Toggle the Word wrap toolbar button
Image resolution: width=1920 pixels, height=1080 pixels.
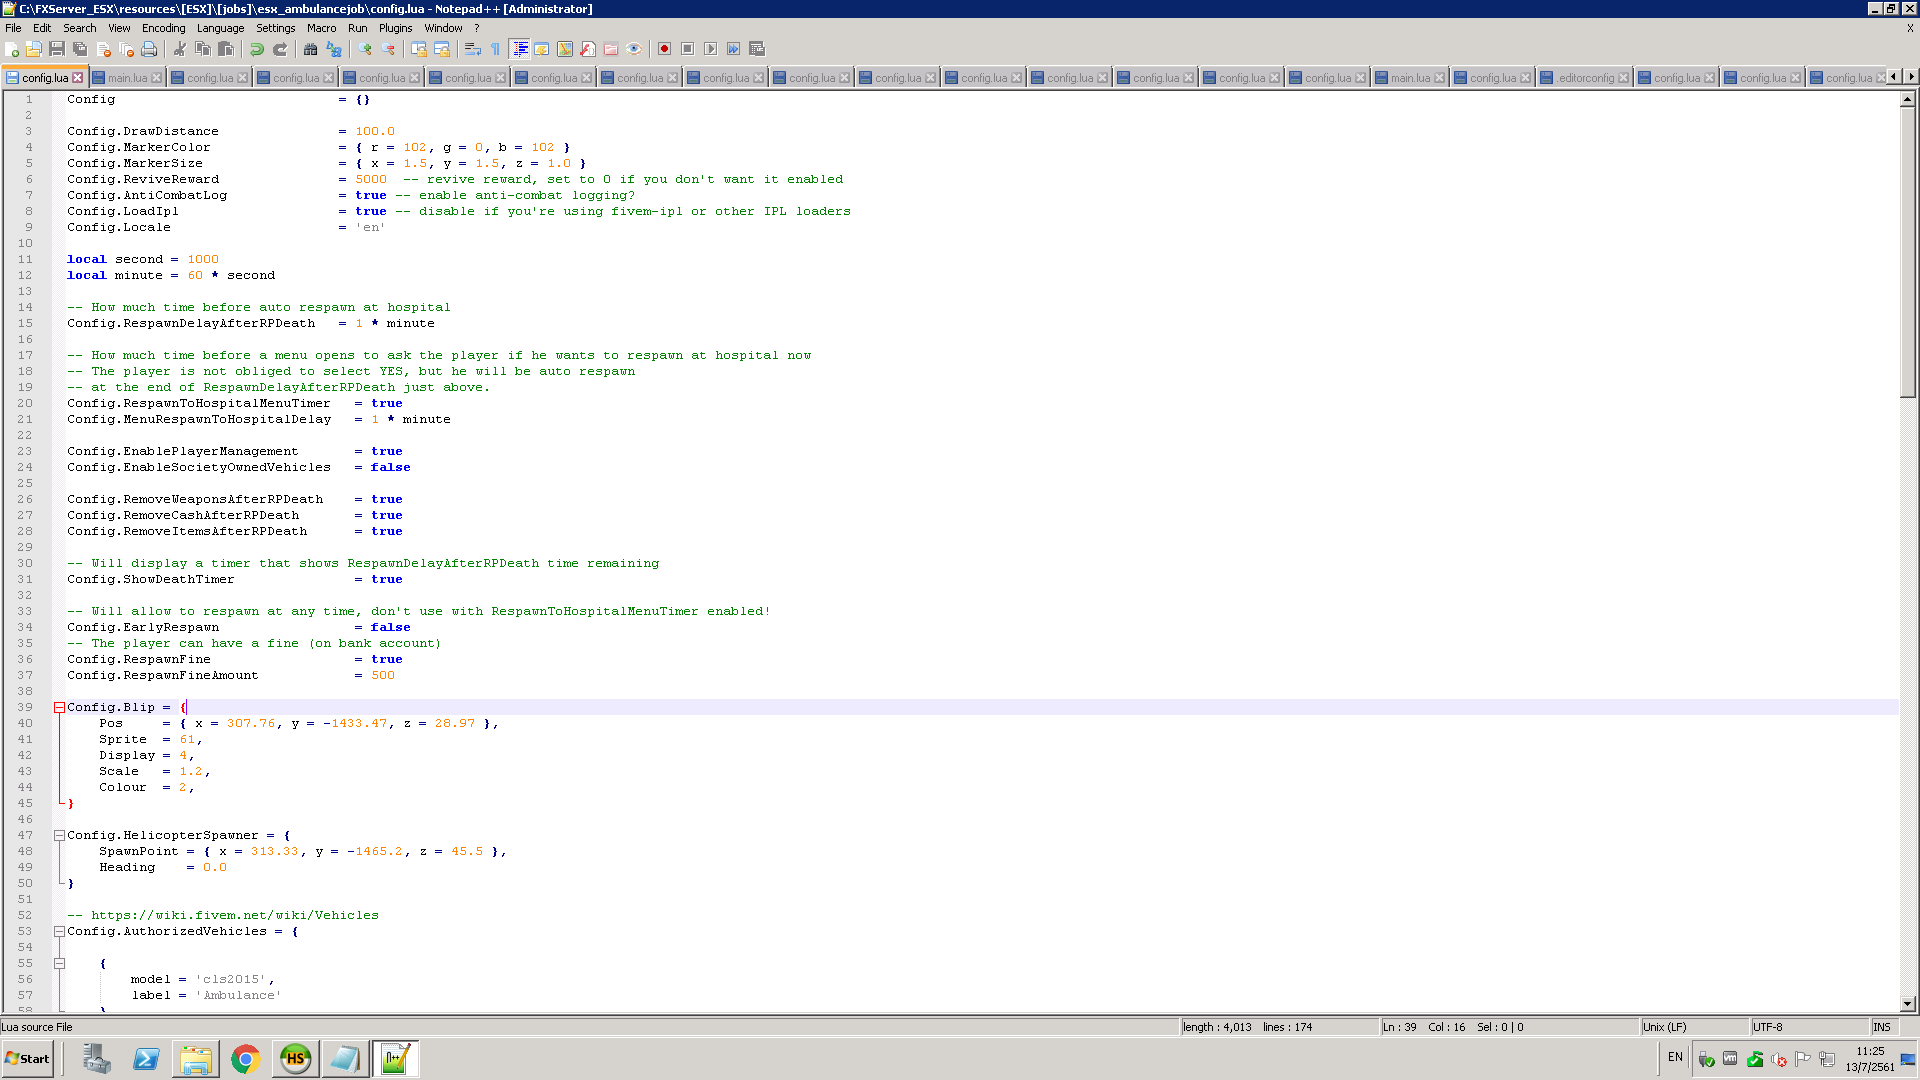click(x=472, y=49)
